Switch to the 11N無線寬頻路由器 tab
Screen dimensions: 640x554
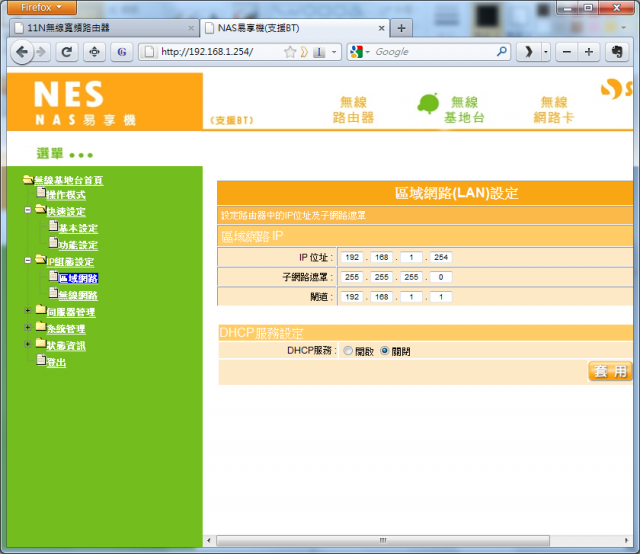click(x=104, y=28)
